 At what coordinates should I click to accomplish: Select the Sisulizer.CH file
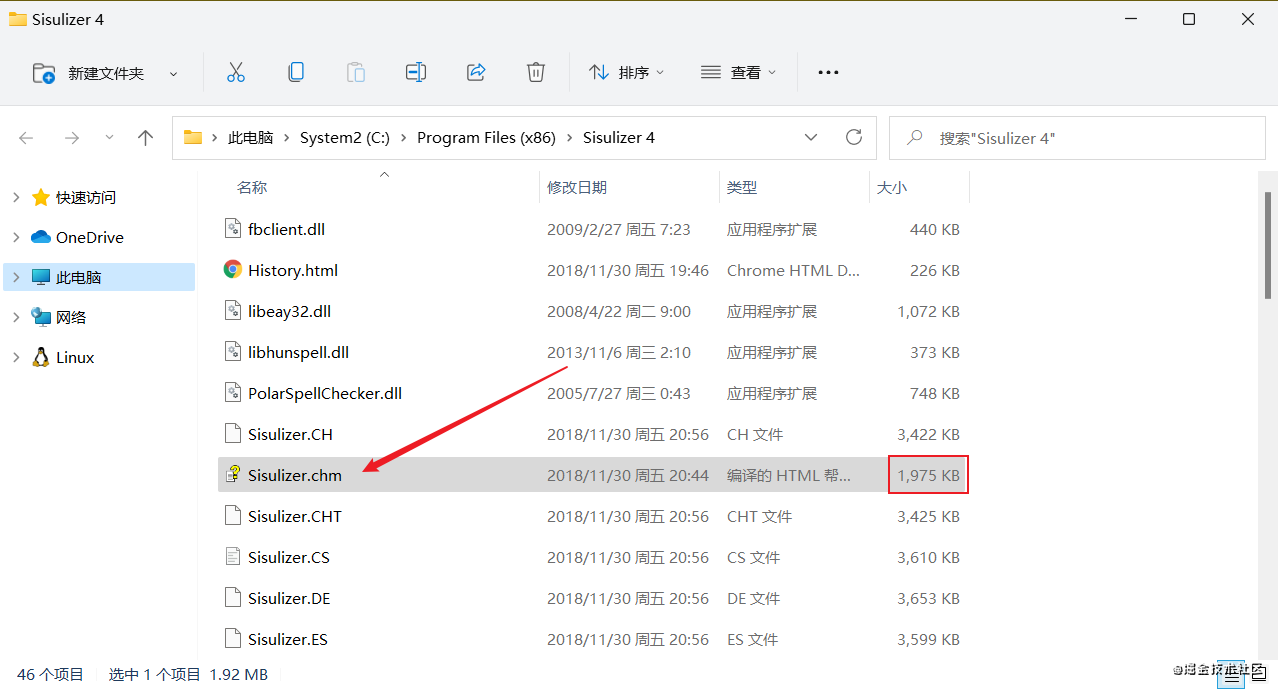pyautogui.click(x=290, y=435)
